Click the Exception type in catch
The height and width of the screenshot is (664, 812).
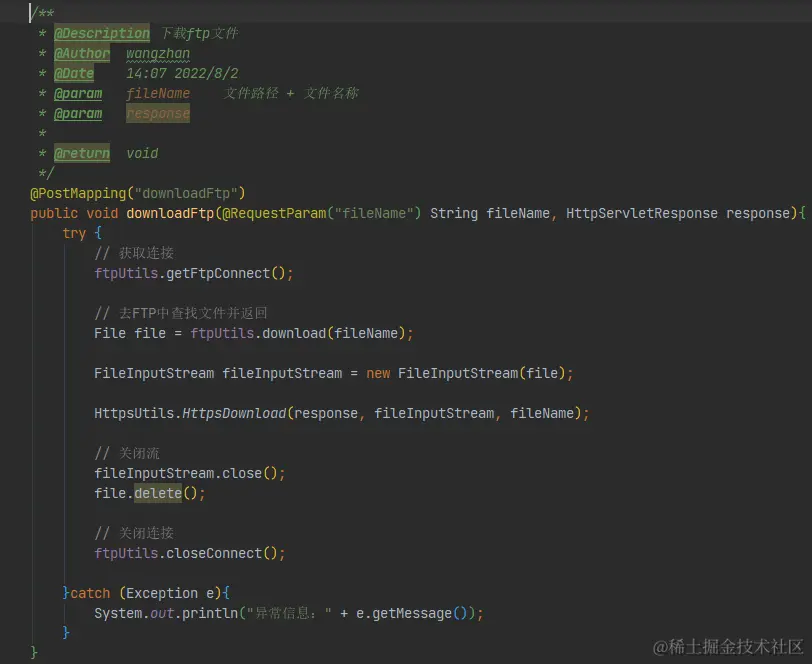click(162, 594)
